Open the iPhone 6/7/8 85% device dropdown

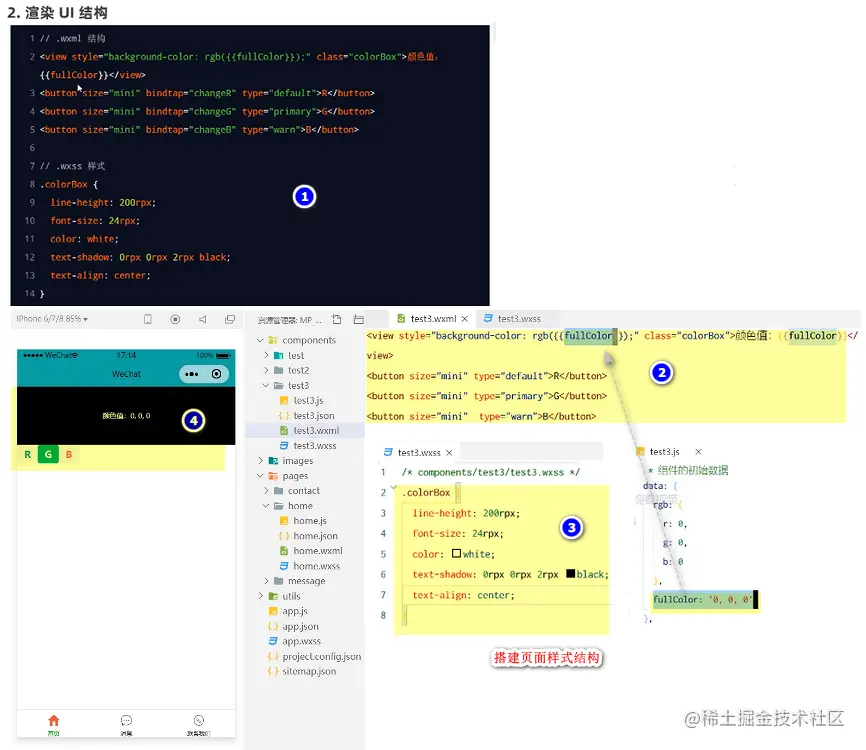[x=52, y=319]
